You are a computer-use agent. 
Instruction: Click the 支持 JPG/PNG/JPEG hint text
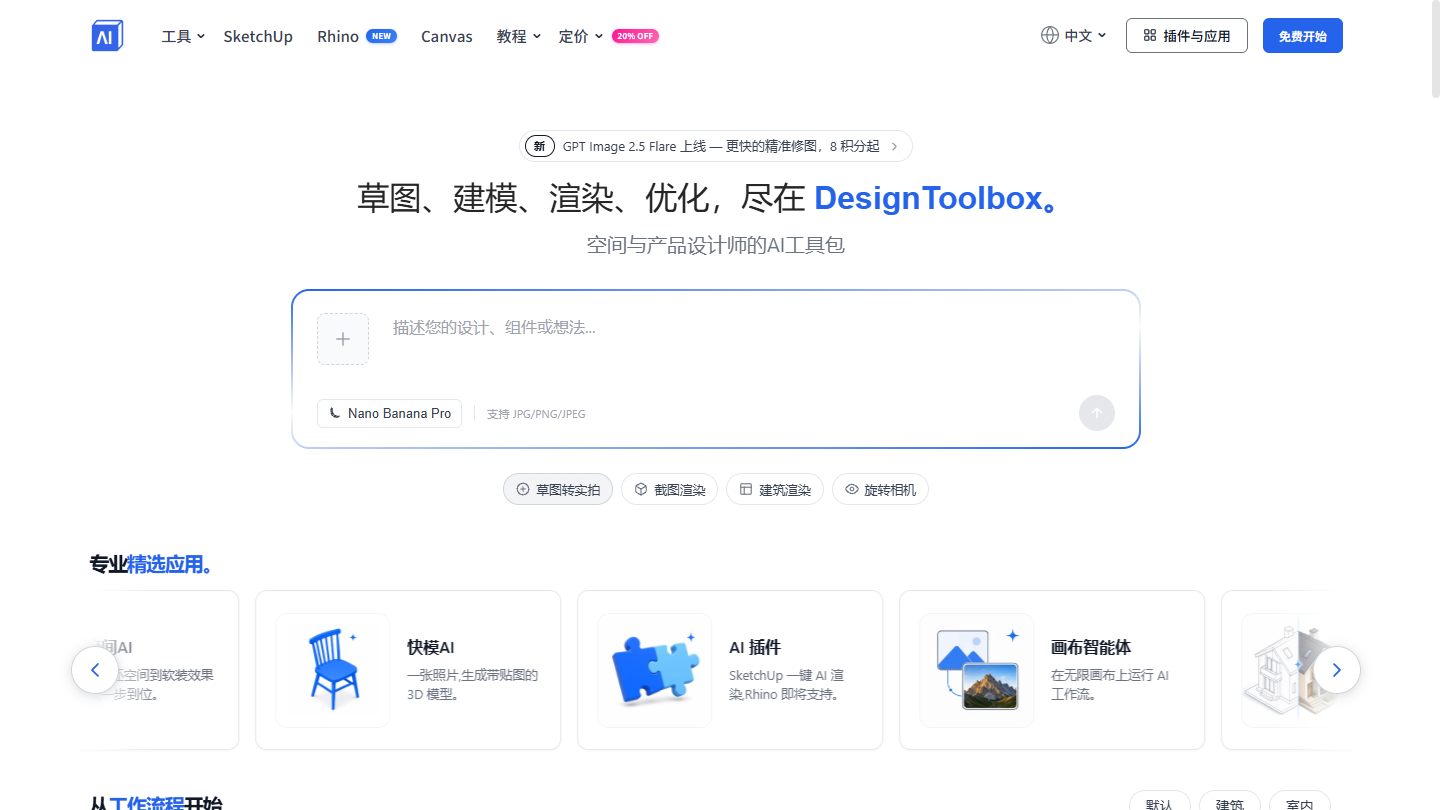pos(536,414)
